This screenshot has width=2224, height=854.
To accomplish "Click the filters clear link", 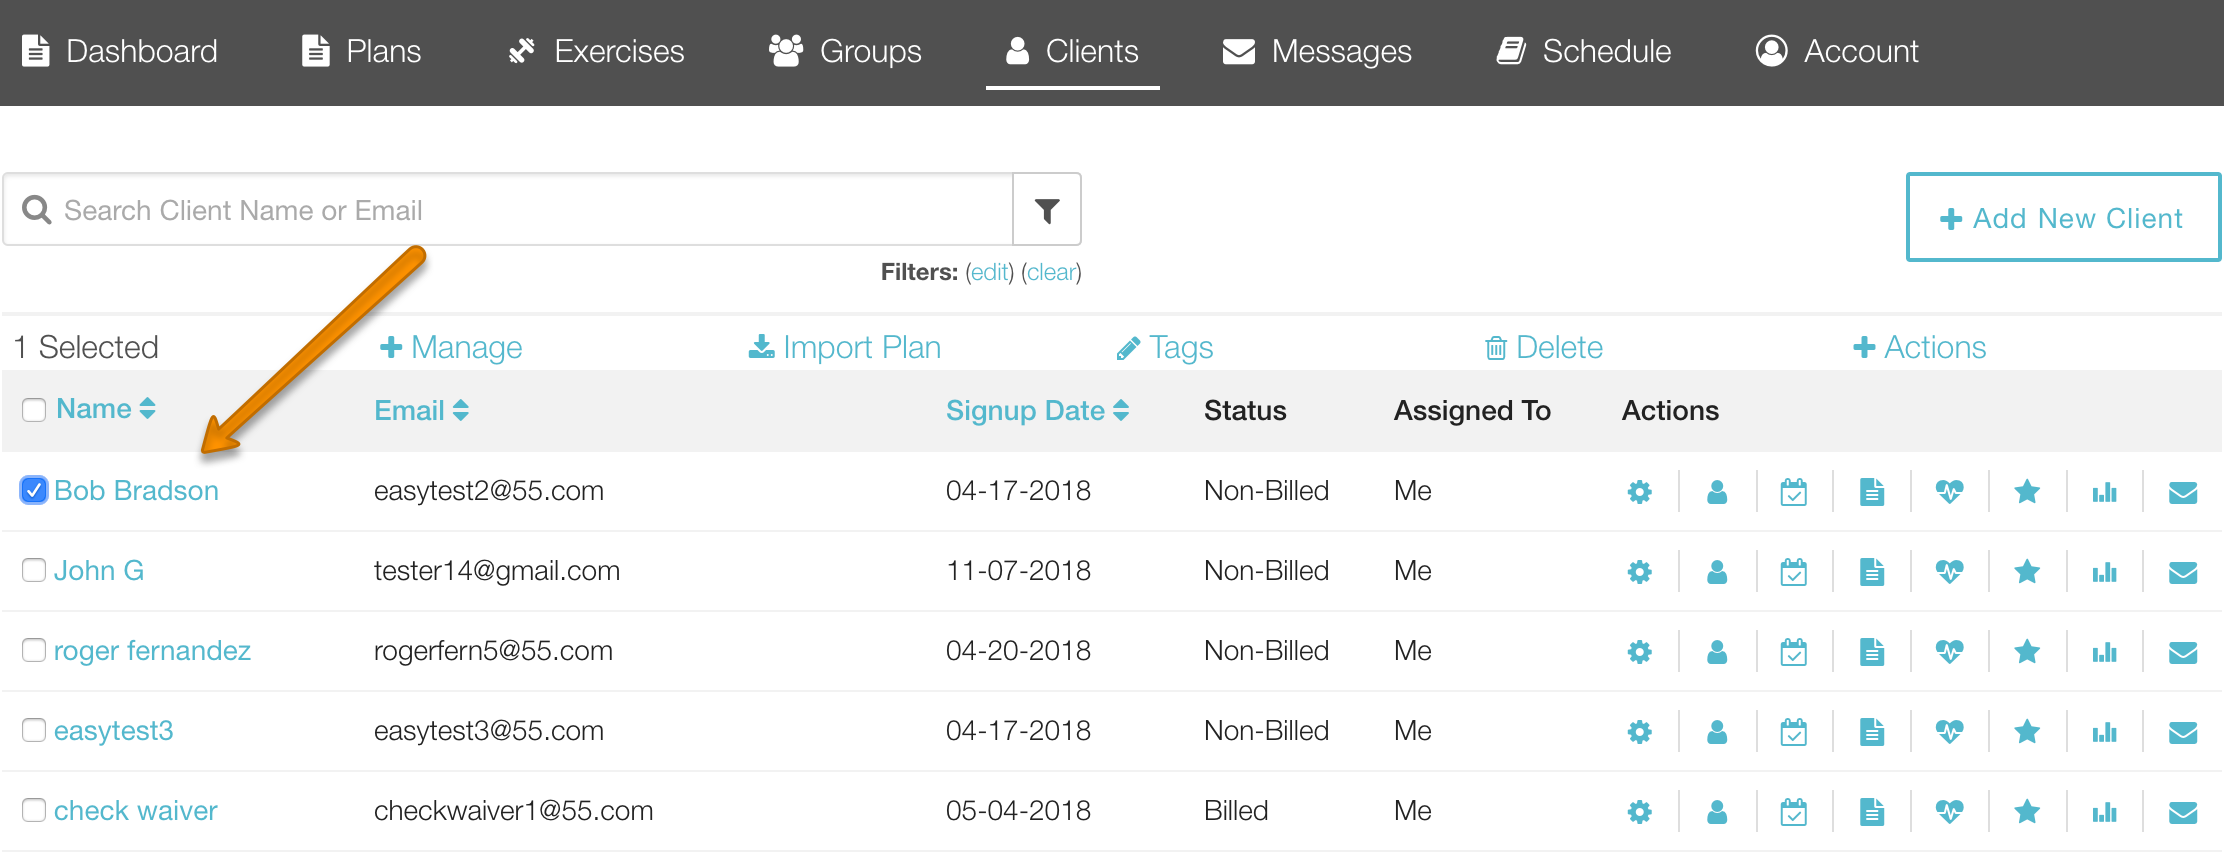I will click(1052, 272).
